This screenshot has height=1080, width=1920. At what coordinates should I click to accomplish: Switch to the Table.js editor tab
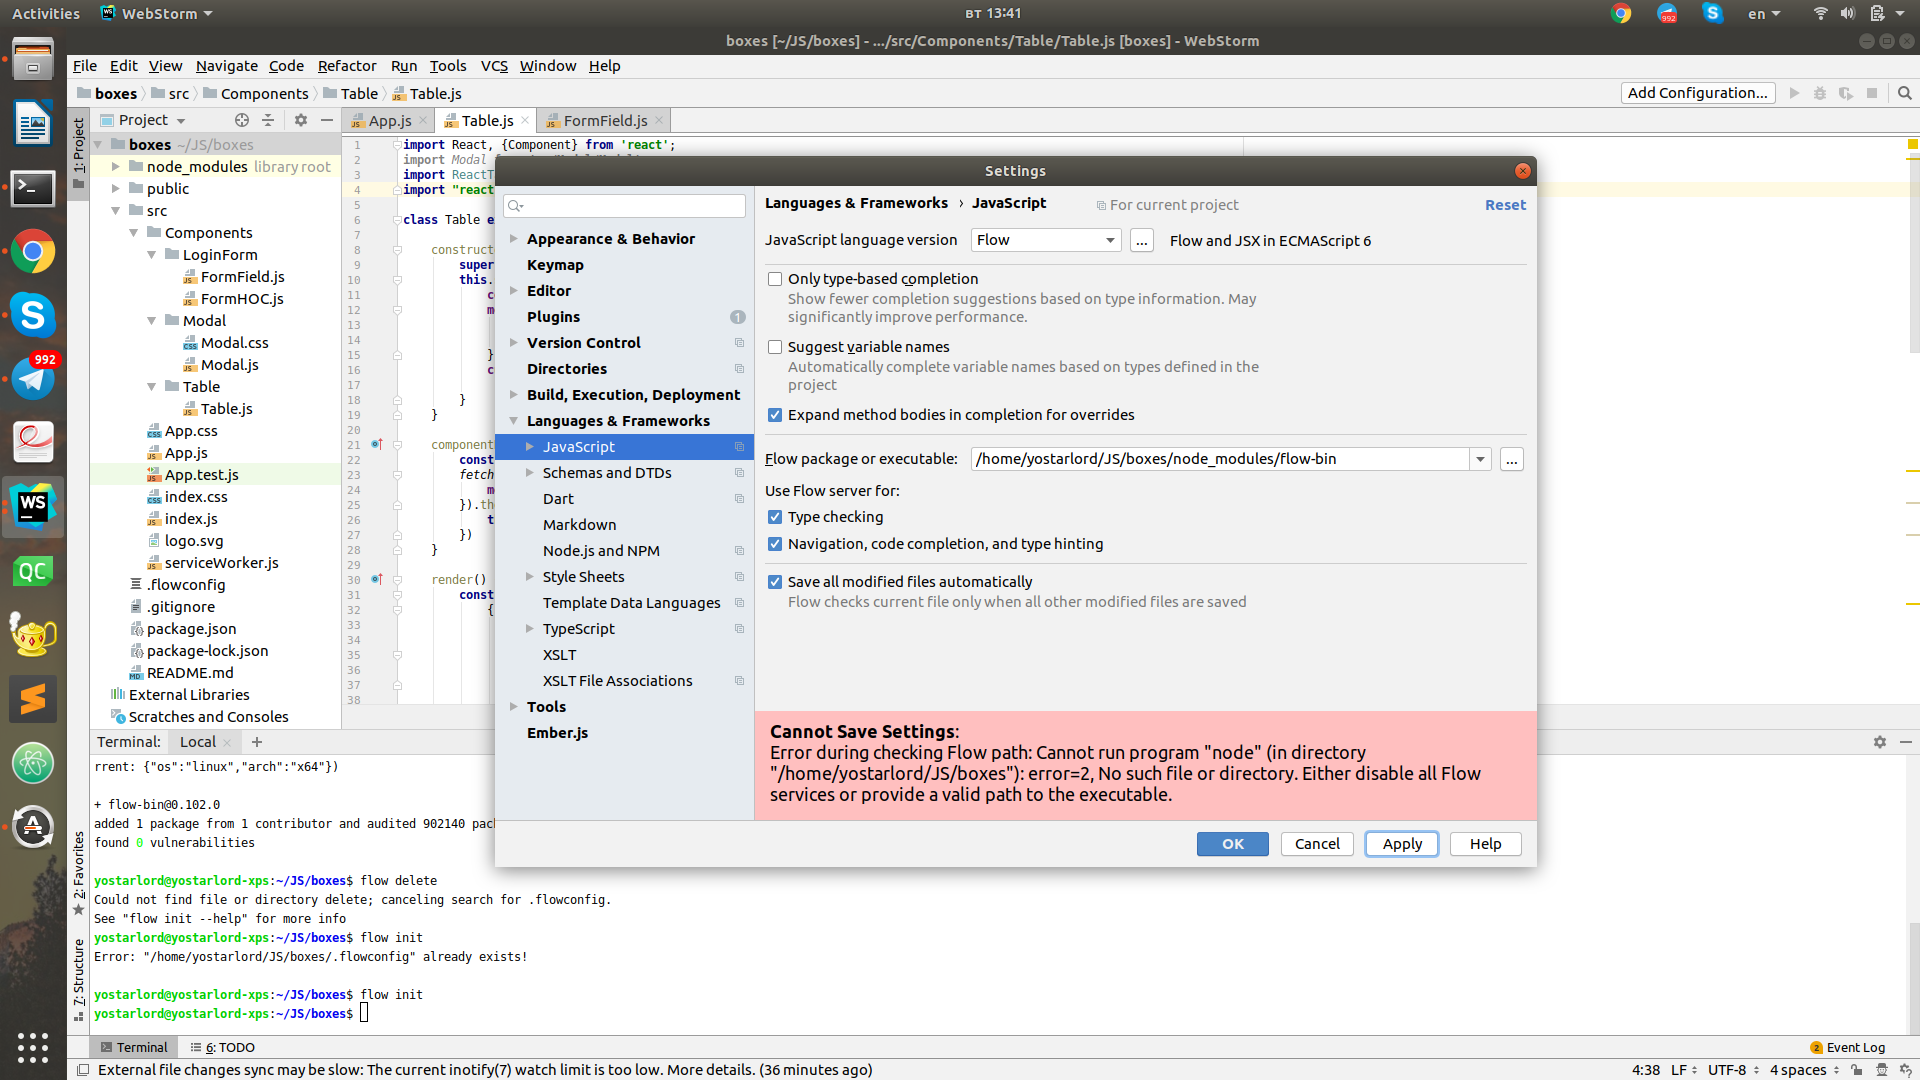487,121
